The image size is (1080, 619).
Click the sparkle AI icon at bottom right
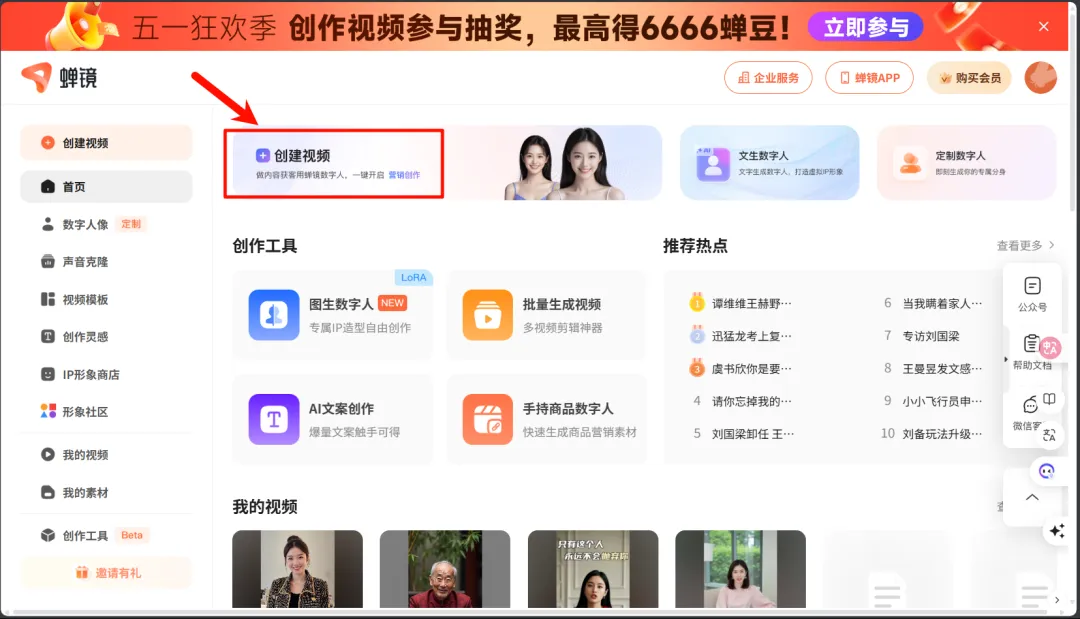point(1057,531)
